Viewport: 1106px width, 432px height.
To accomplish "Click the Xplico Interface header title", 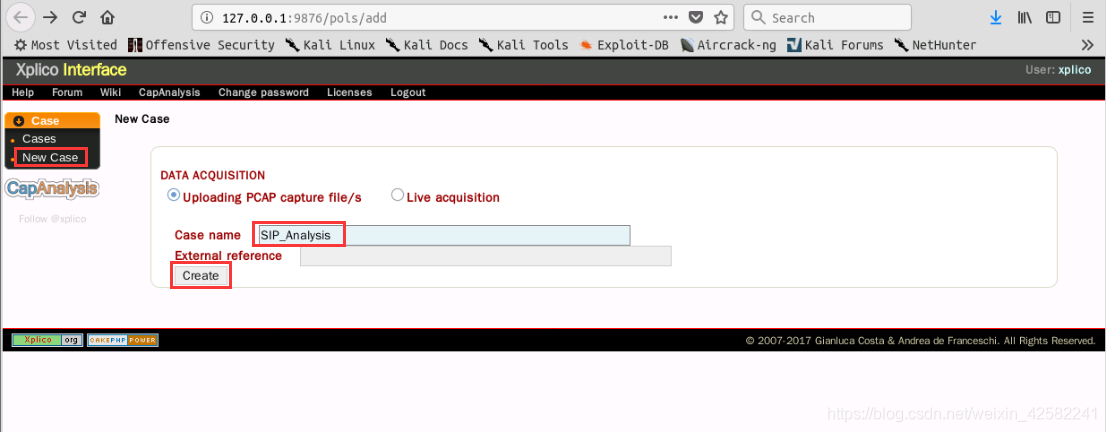I will 71,70.
